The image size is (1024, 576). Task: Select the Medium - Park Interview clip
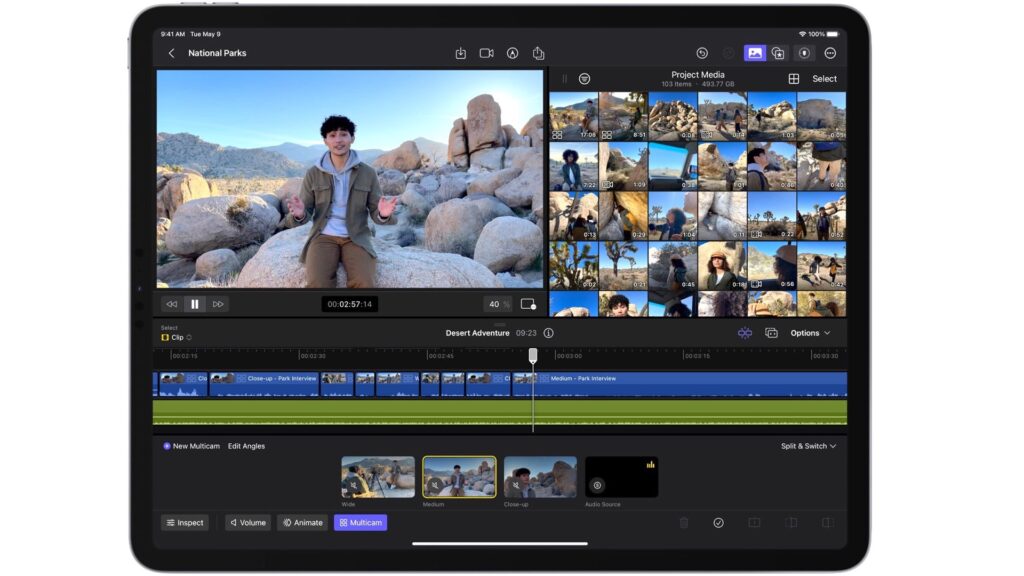tap(679, 384)
